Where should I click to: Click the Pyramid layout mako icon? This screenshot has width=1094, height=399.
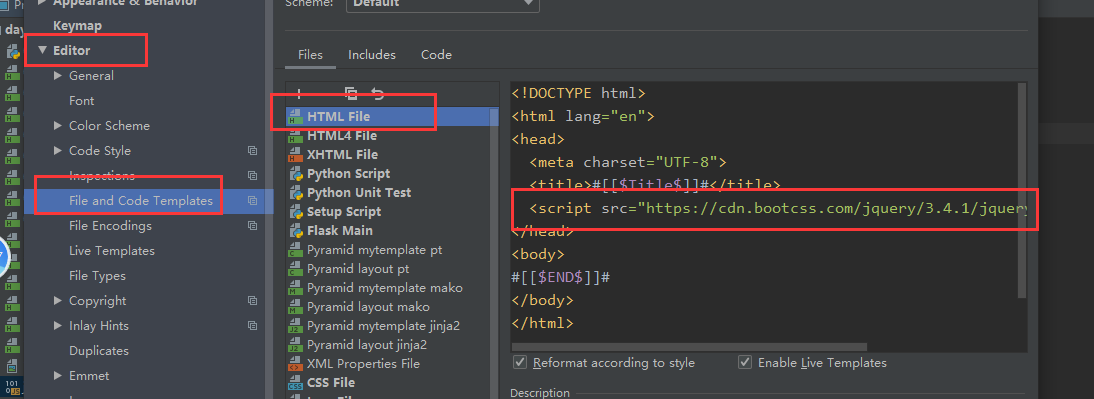point(295,307)
